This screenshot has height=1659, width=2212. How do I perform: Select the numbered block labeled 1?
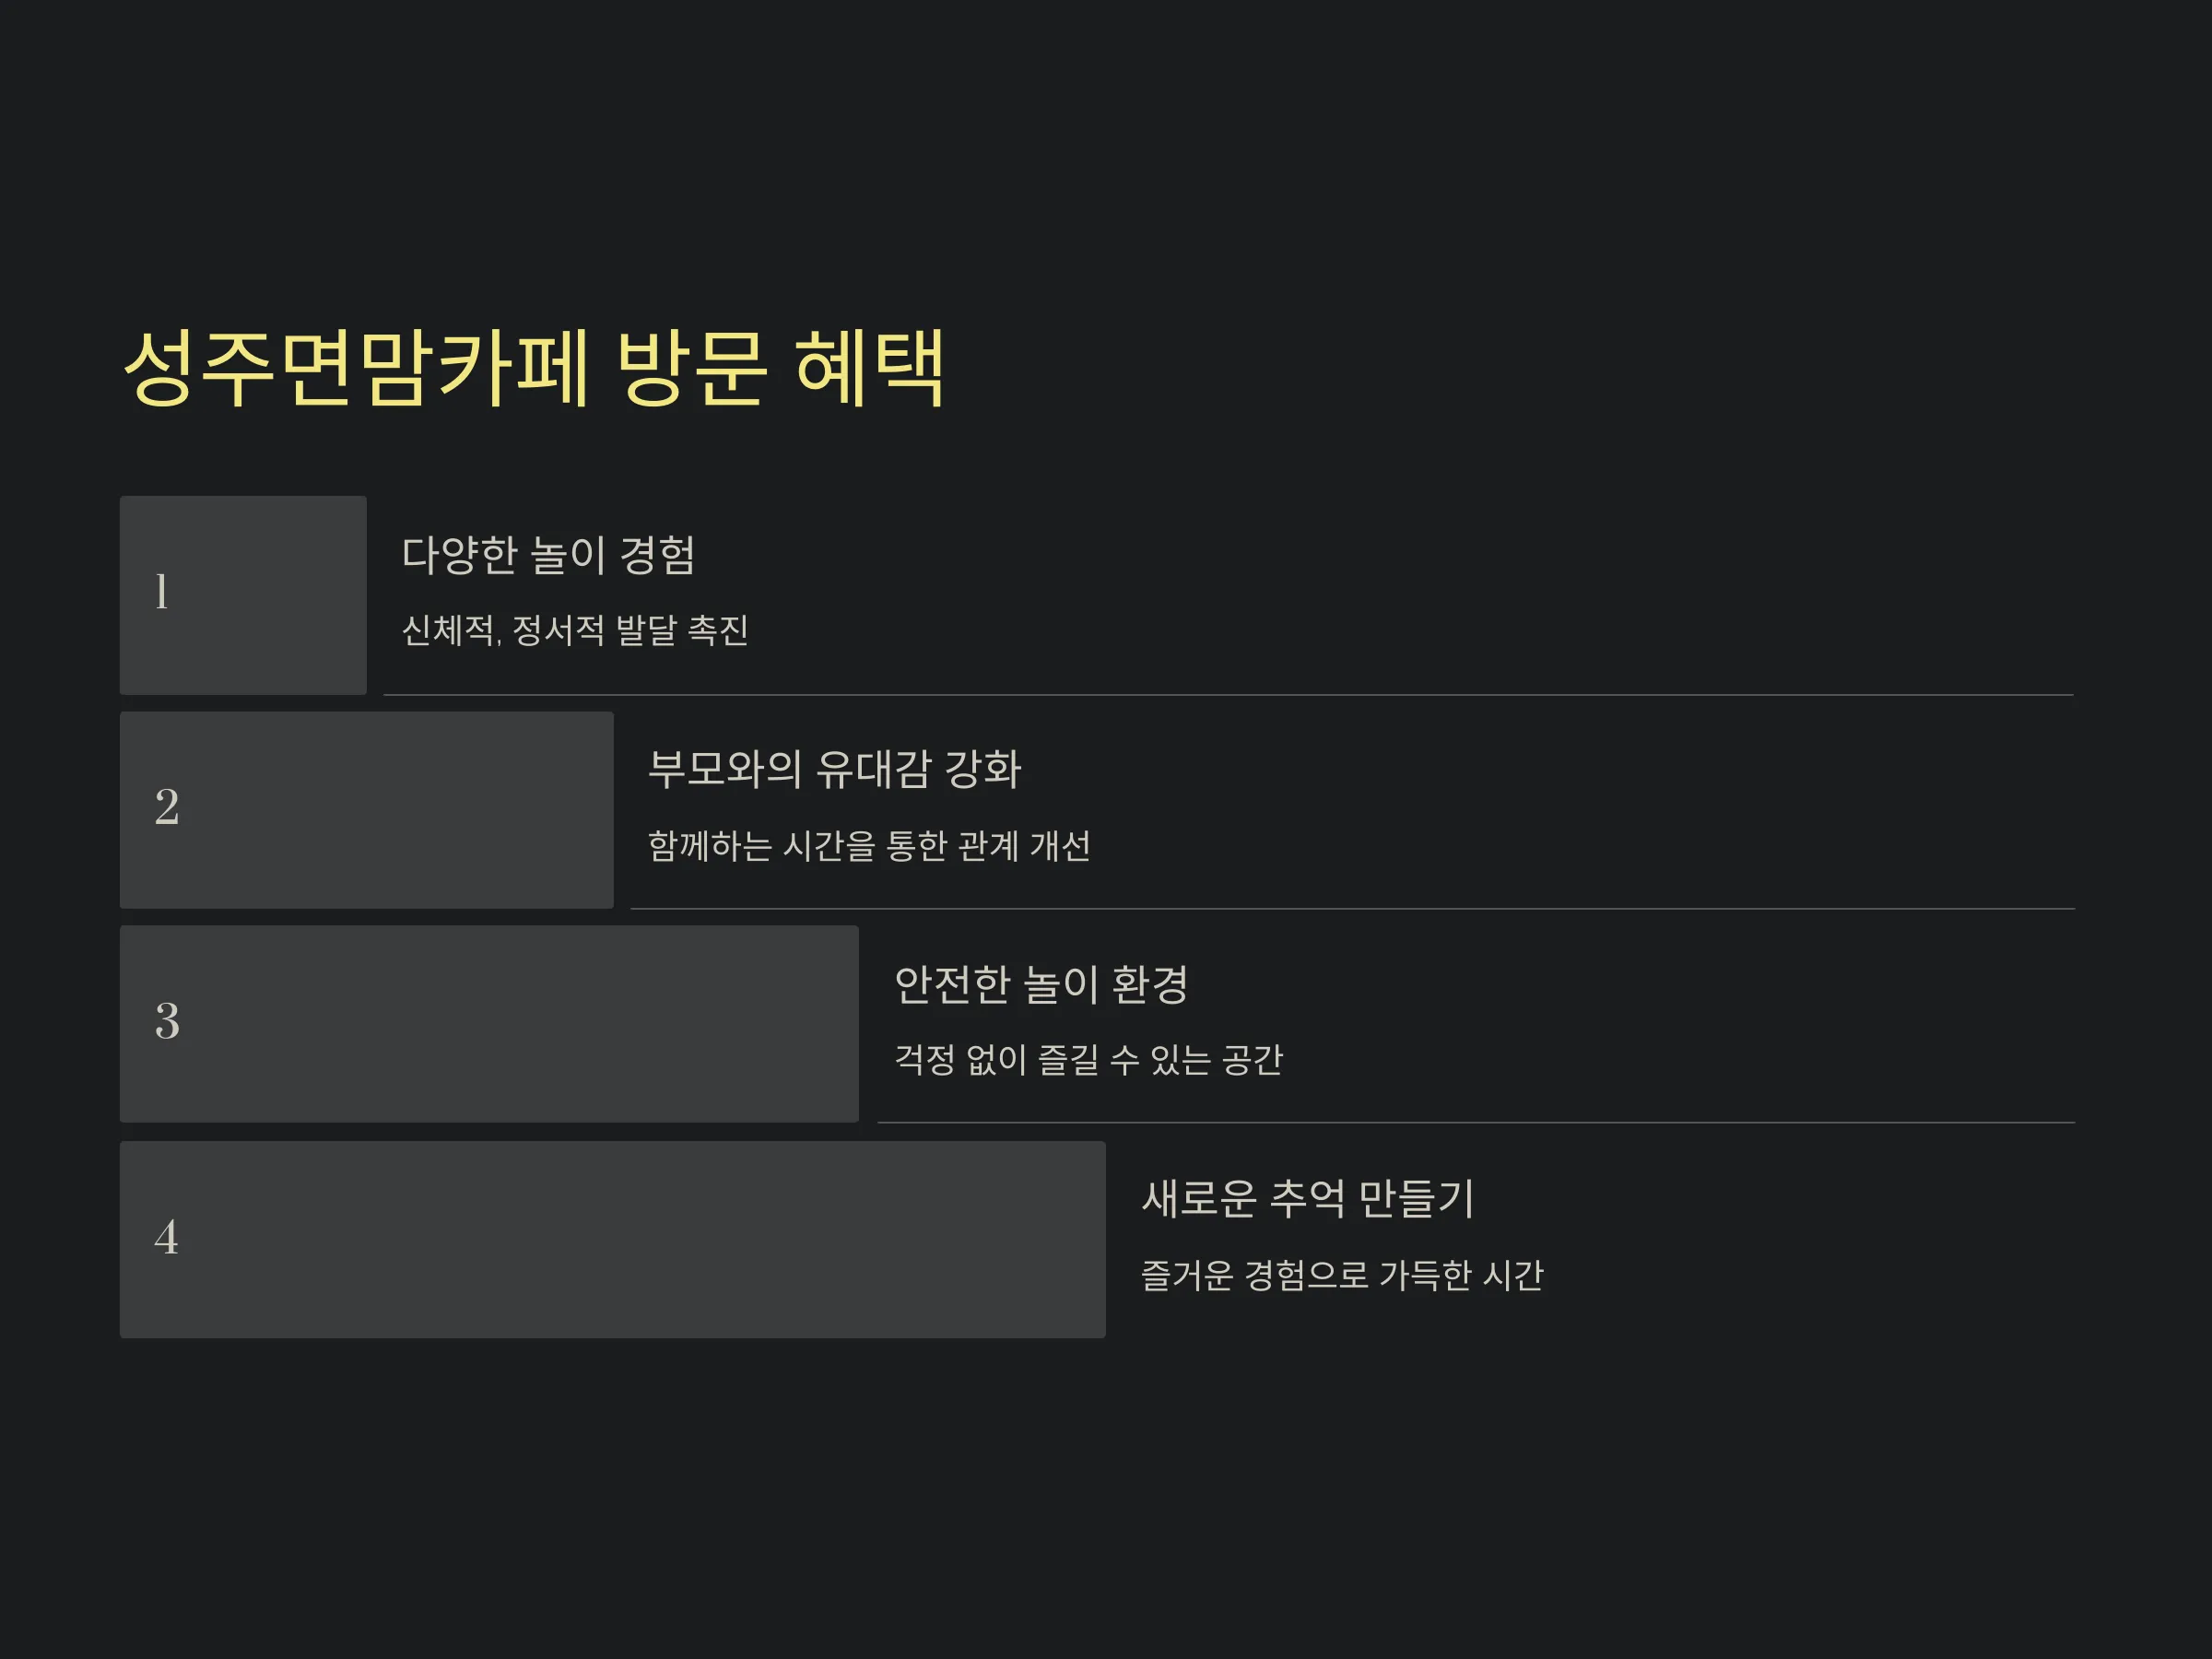[x=243, y=595]
